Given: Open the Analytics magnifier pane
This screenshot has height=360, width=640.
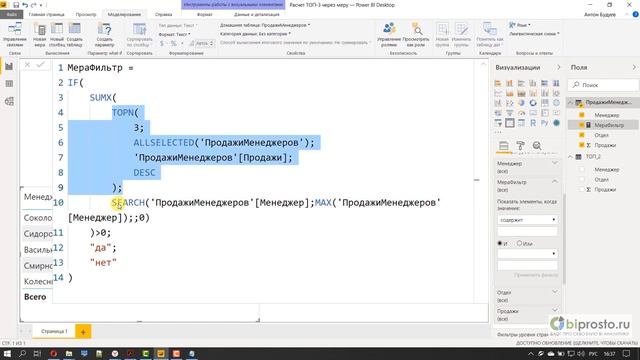Looking at the screenshot, I should 537,146.
